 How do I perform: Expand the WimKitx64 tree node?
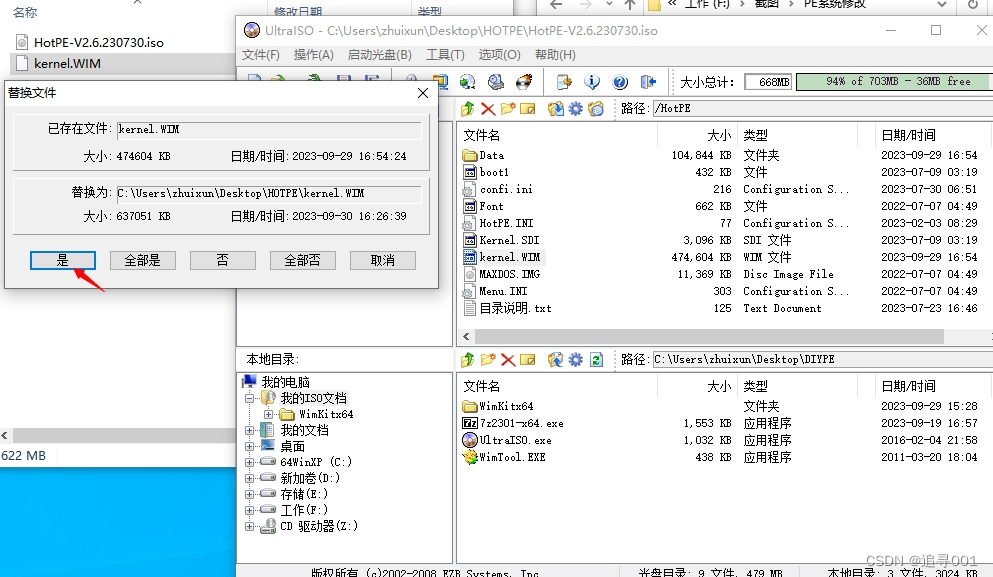point(269,414)
